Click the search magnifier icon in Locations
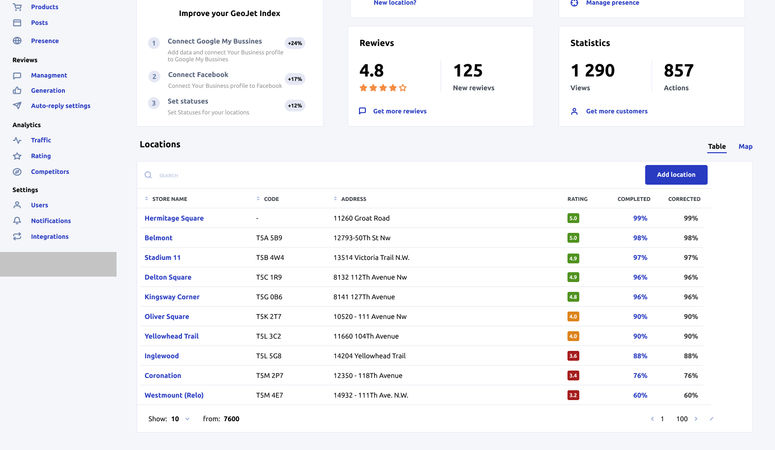Image resolution: width=775 pixels, height=450 pixels. [x=148, y=175]
